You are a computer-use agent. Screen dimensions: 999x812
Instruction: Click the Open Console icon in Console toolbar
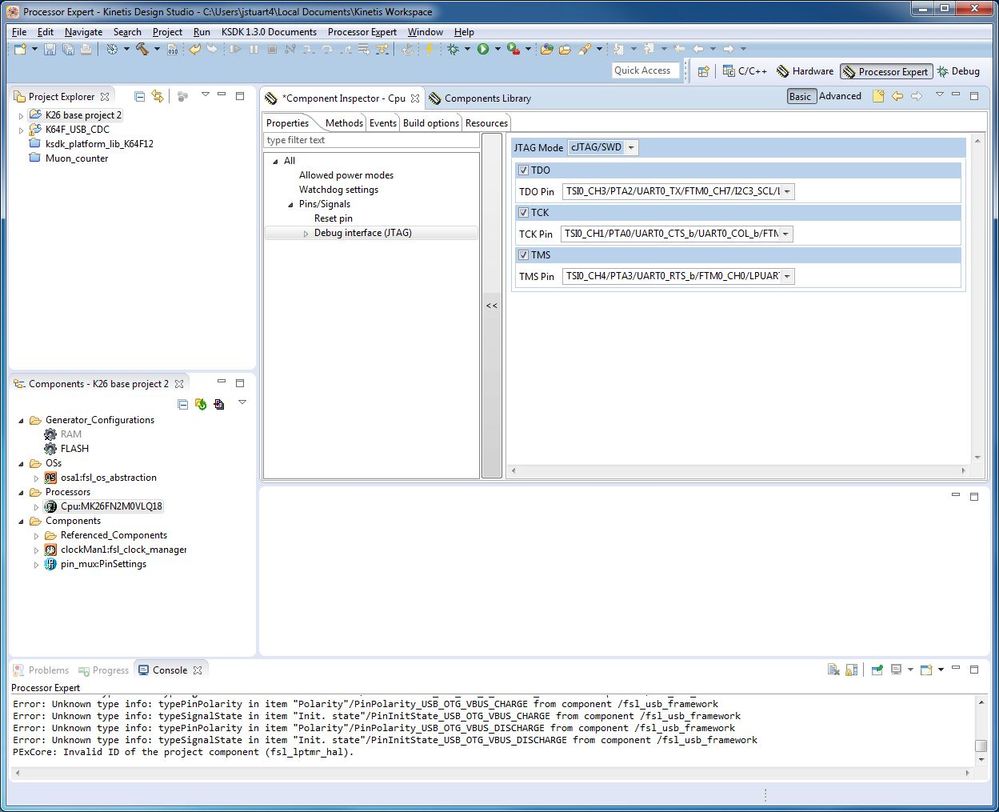(x=926, y=669)
